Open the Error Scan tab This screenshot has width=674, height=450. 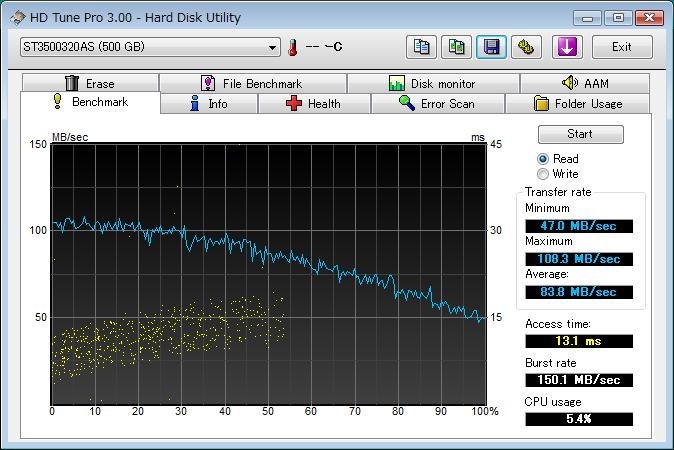pos(437,103)
